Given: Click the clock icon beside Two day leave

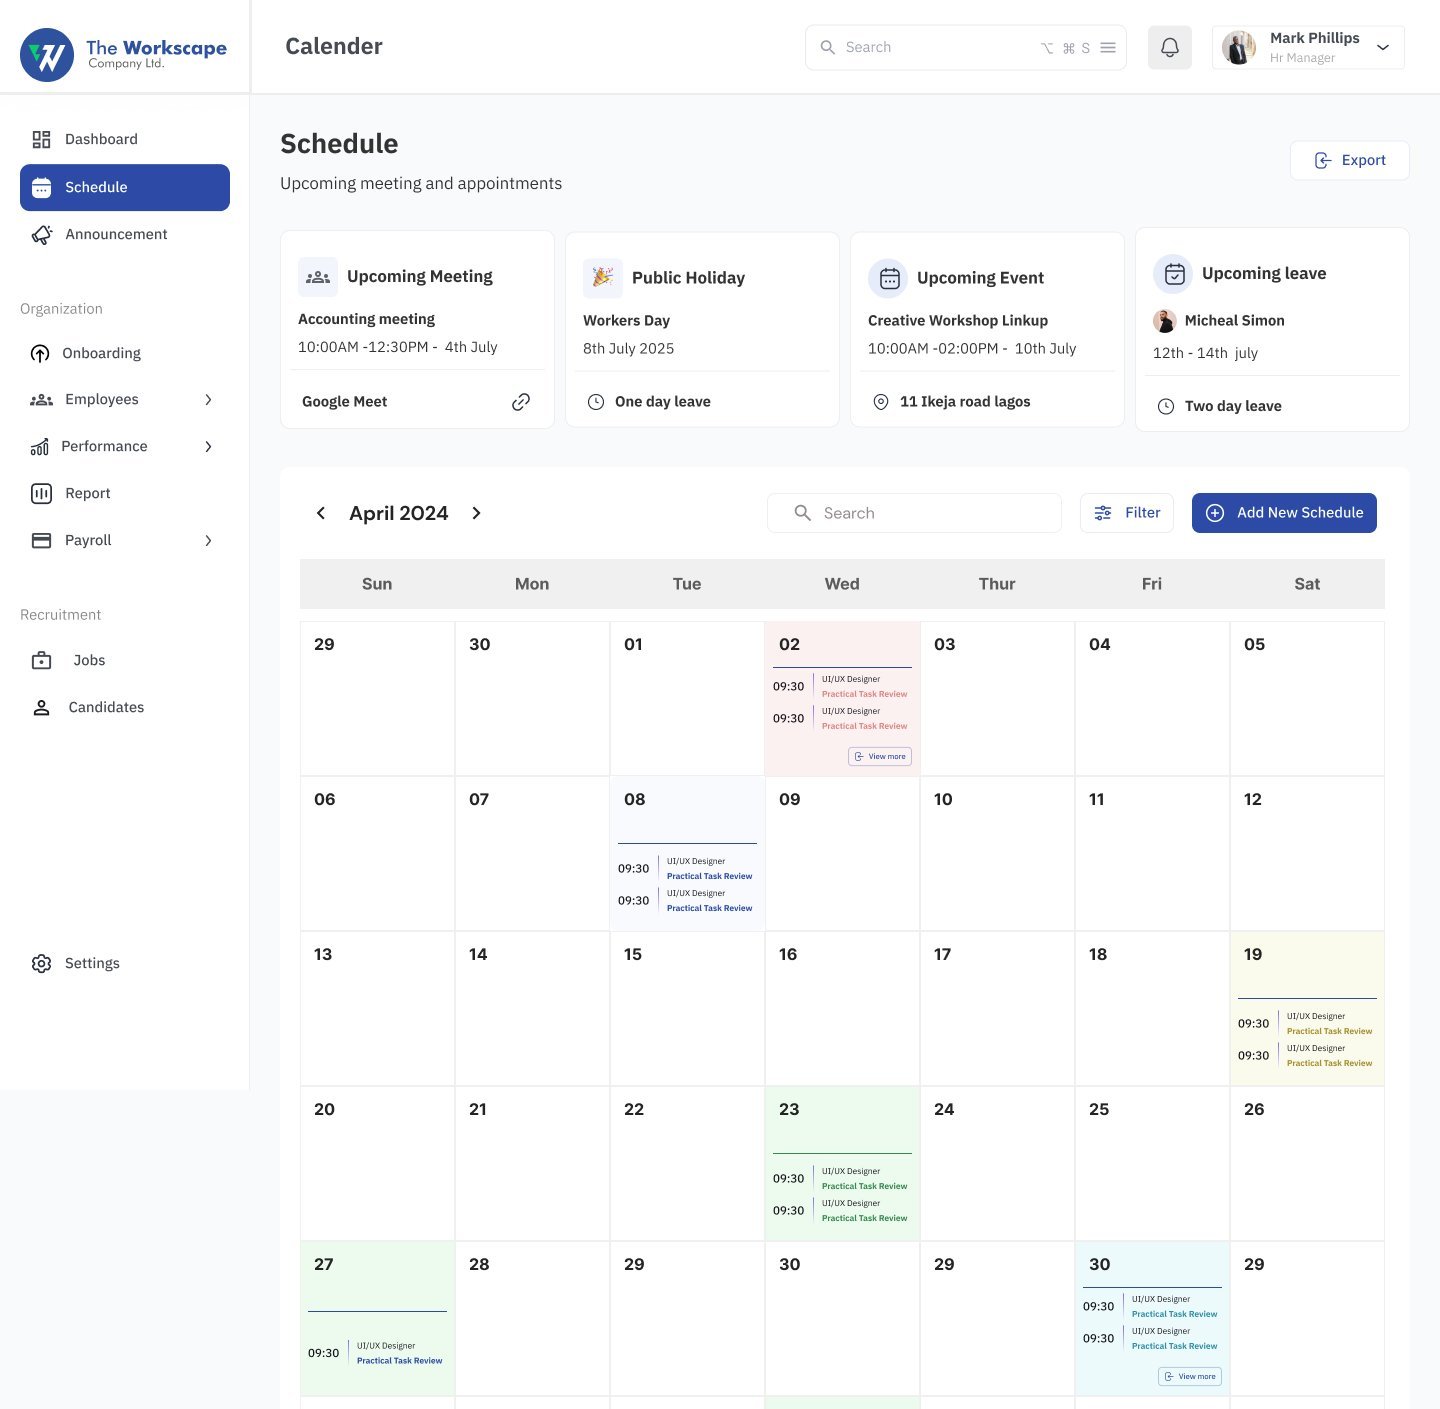Looking at the screenshot, I should 1166,406.
